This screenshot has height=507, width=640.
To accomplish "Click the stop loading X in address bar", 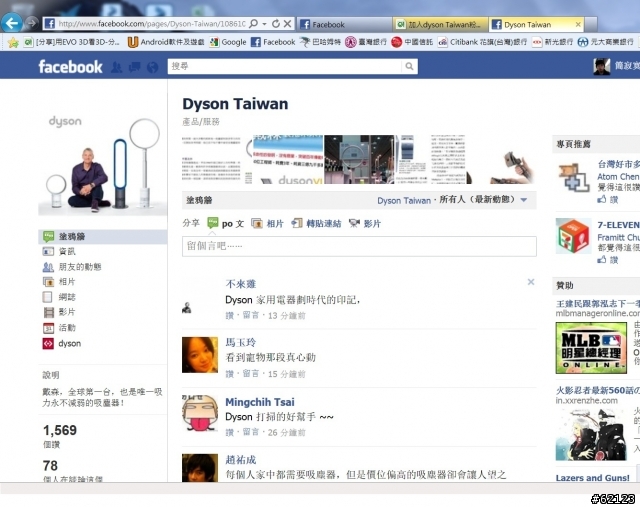I will pyautogui.click(x=287, y=24).
